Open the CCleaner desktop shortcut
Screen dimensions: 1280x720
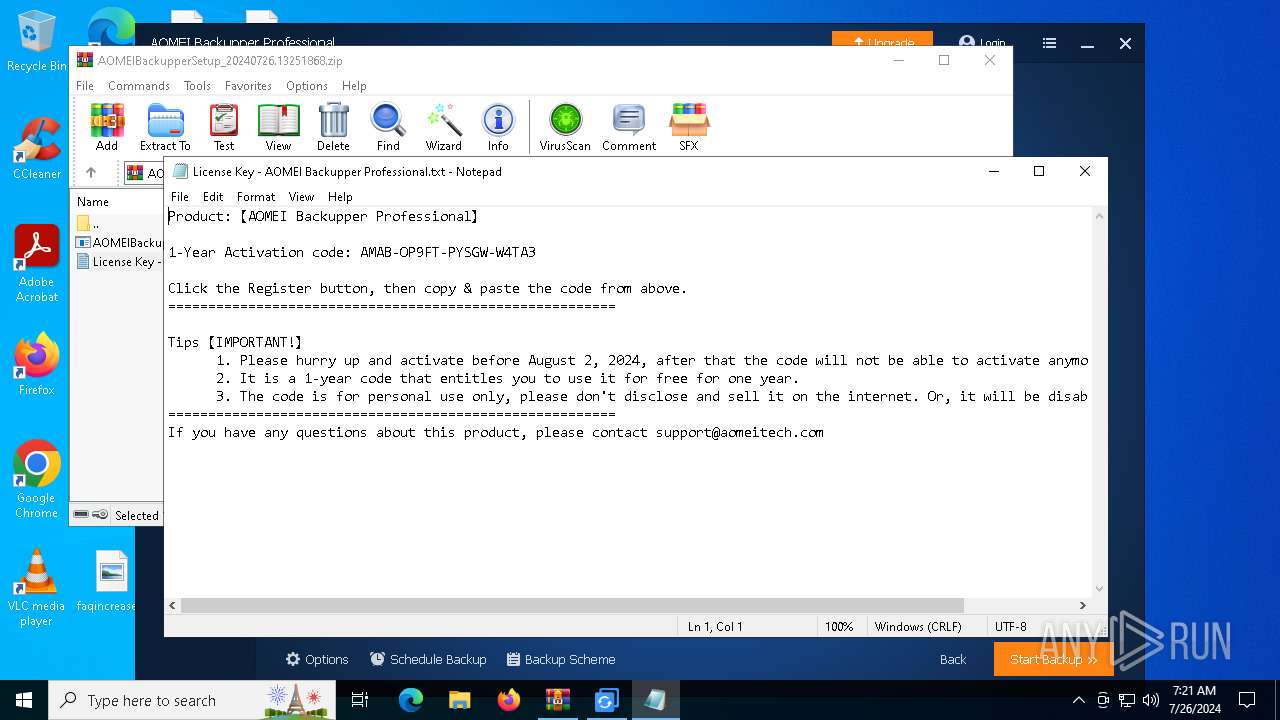36,148
